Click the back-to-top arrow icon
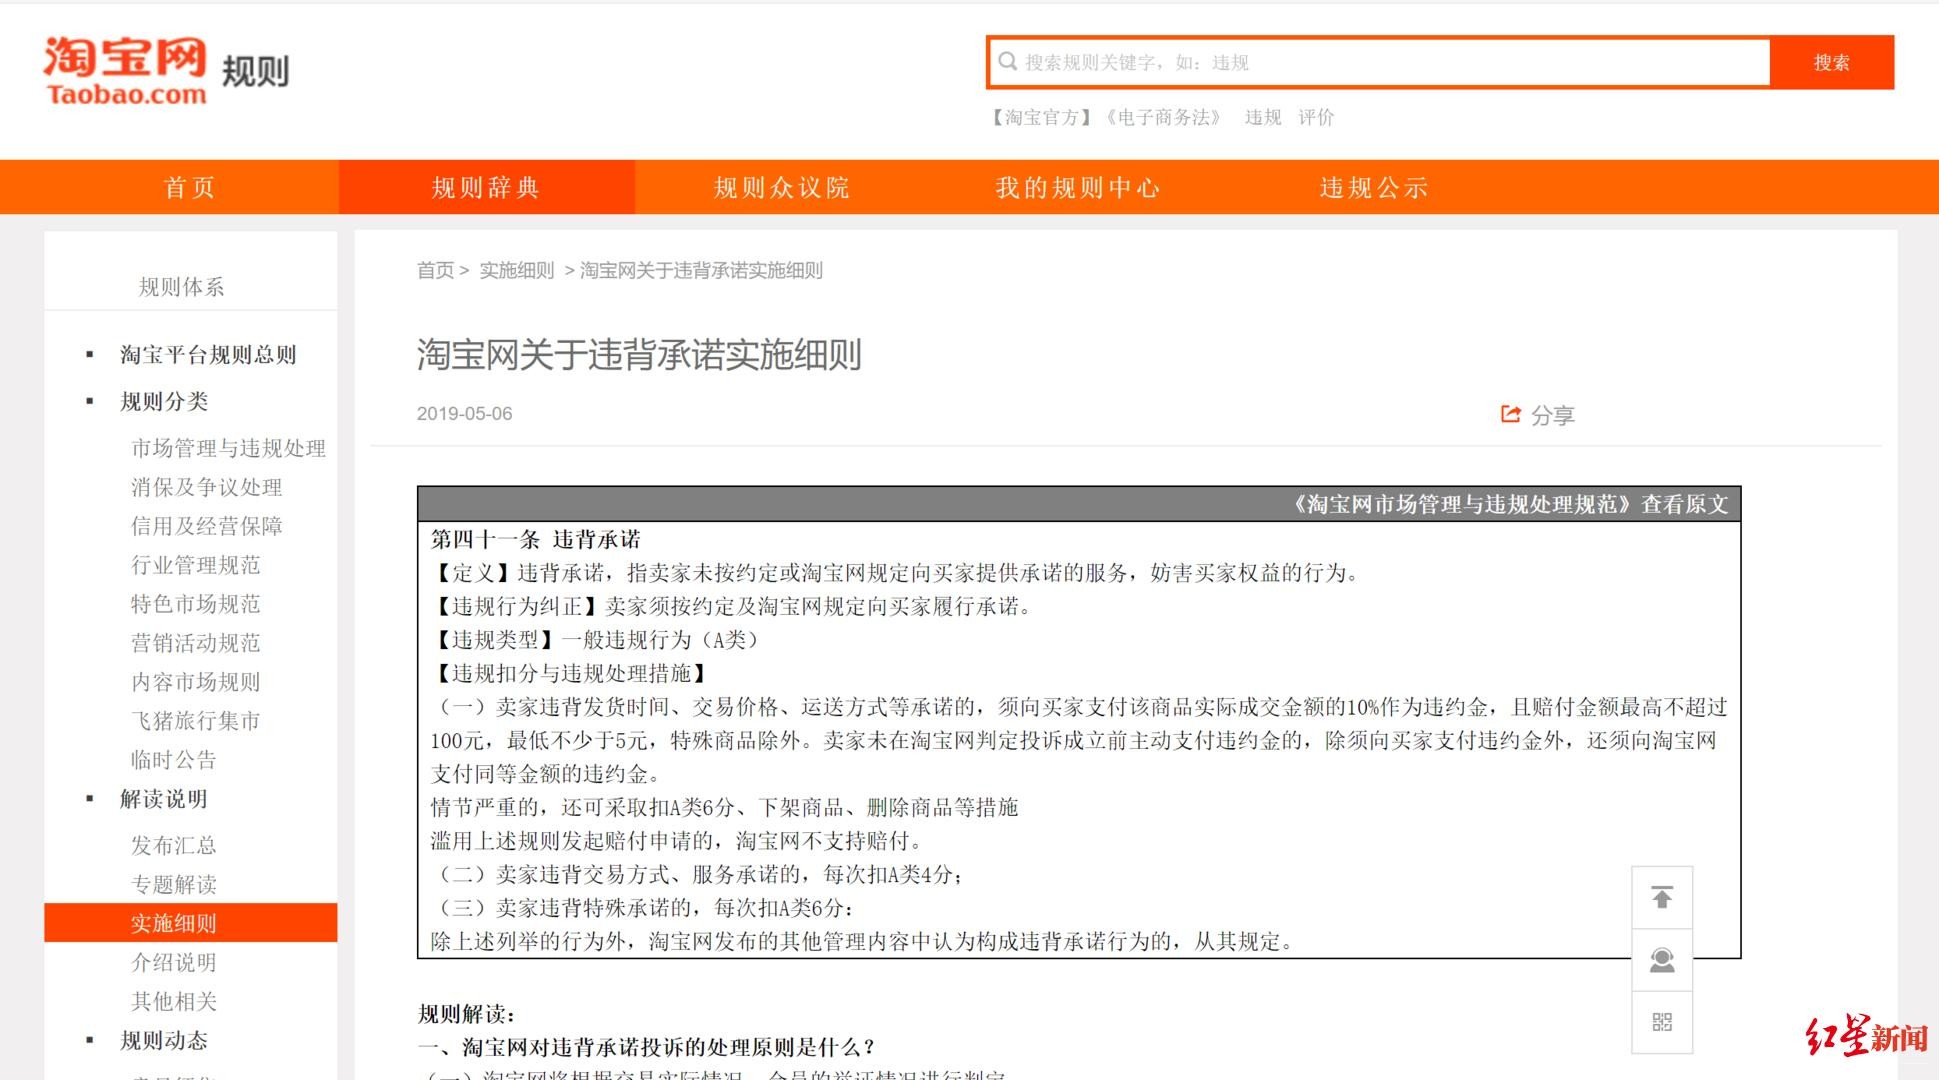The image size is (1939, 1080). (x=1661, y=897)
